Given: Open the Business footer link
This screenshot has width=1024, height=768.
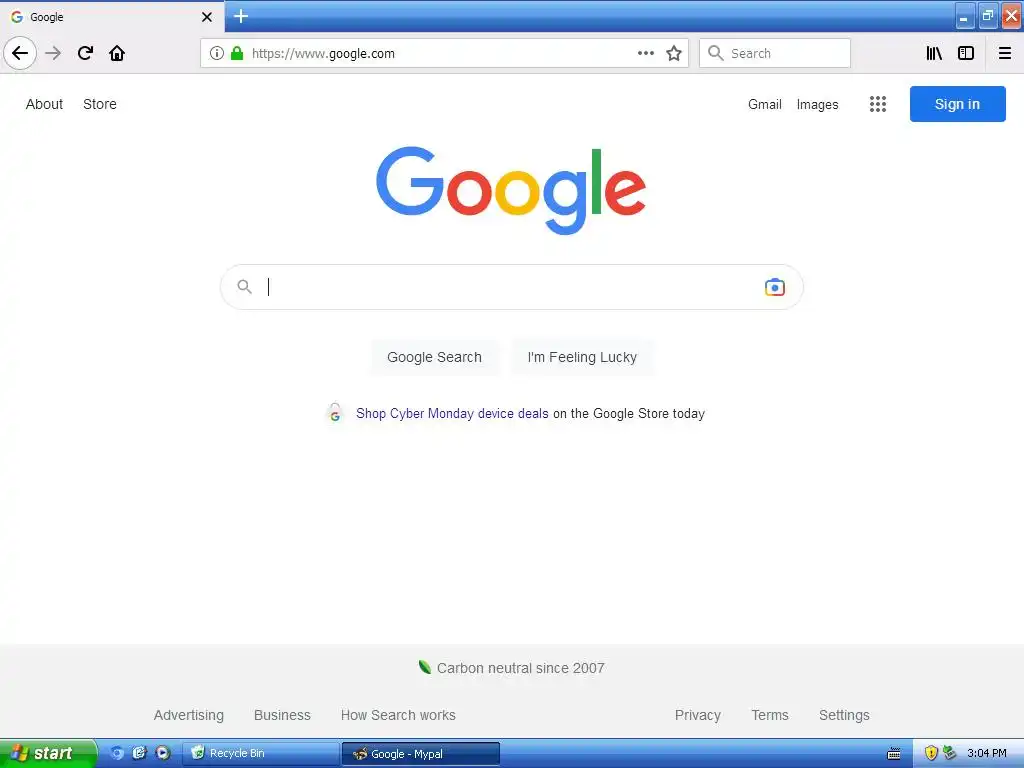Looking at the screenshot, I should (x=282, y=715).
